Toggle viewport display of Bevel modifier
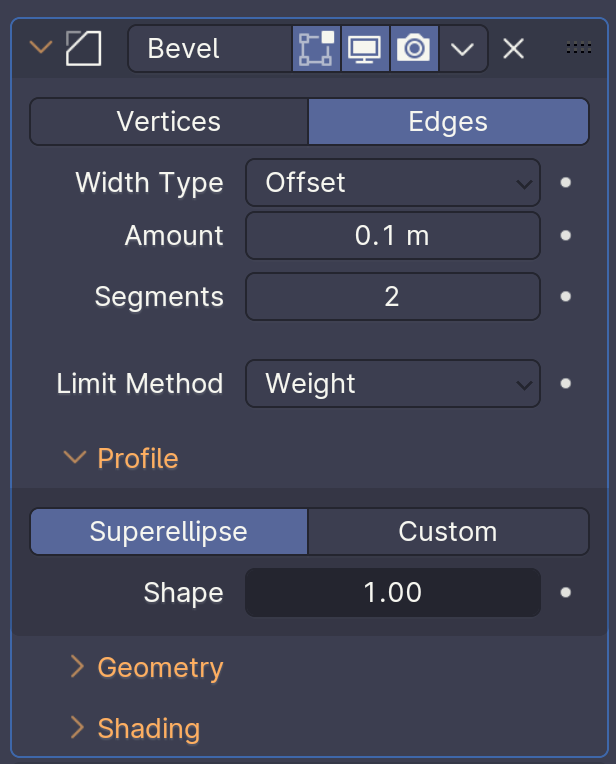 tap(365, 48)
